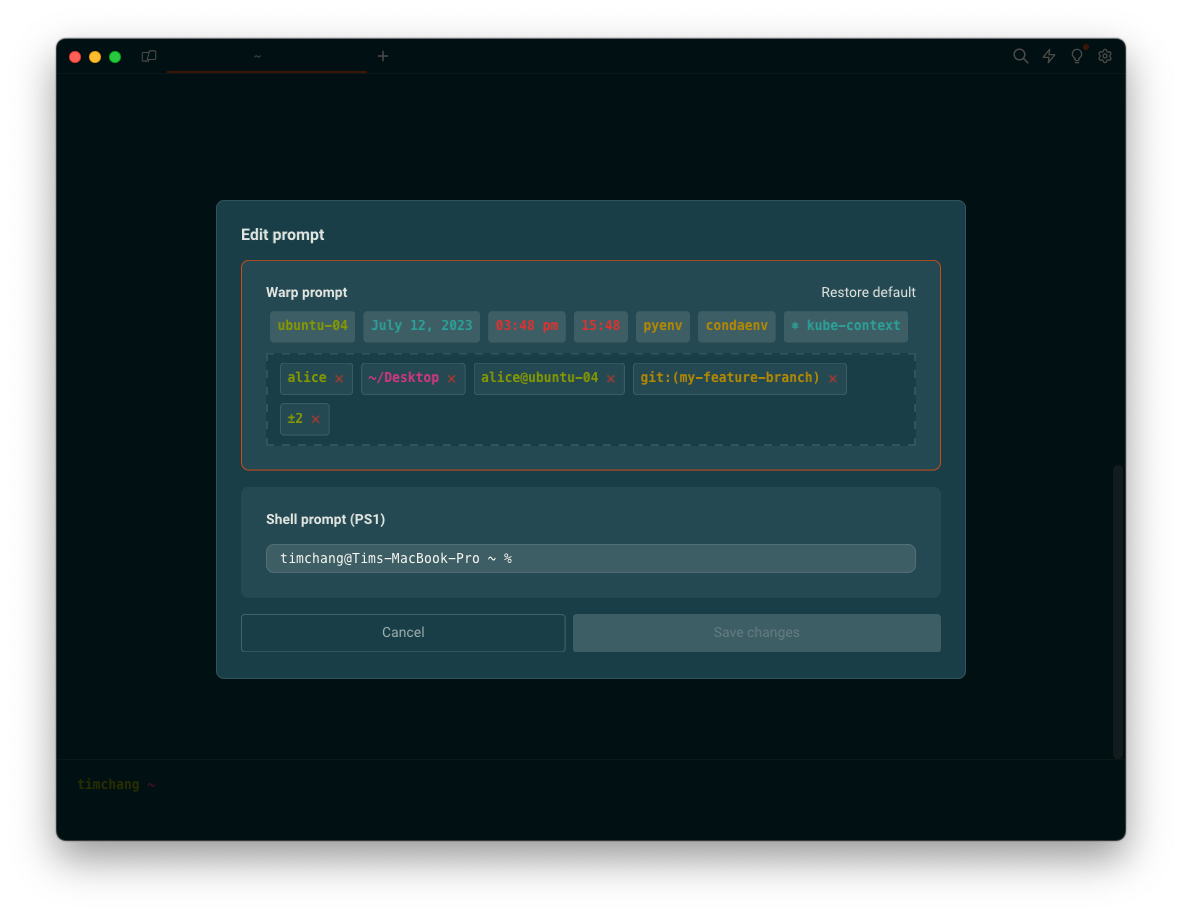Add the pyenv chip

pyautogui.click(x=663, y=326)
